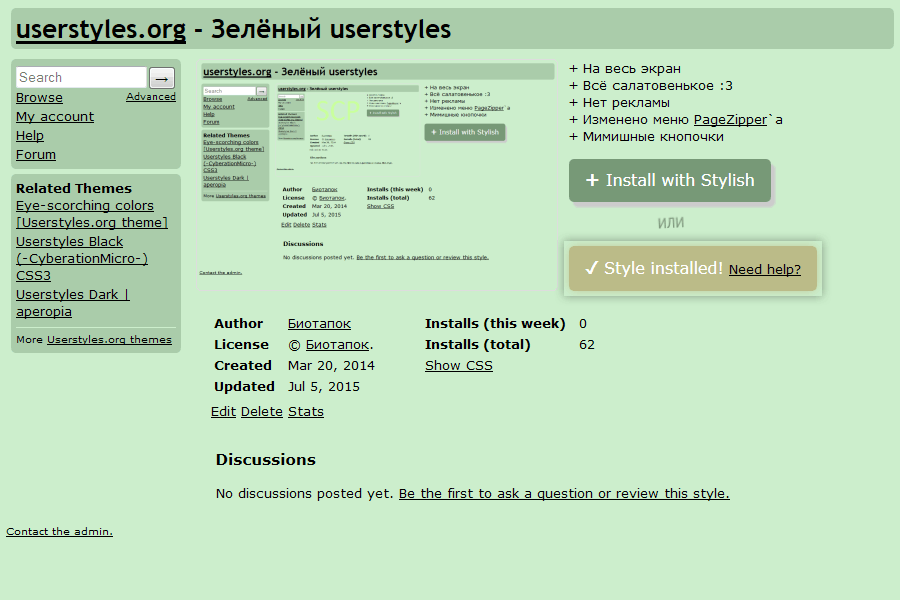Be the first to review link

[564, 494]
